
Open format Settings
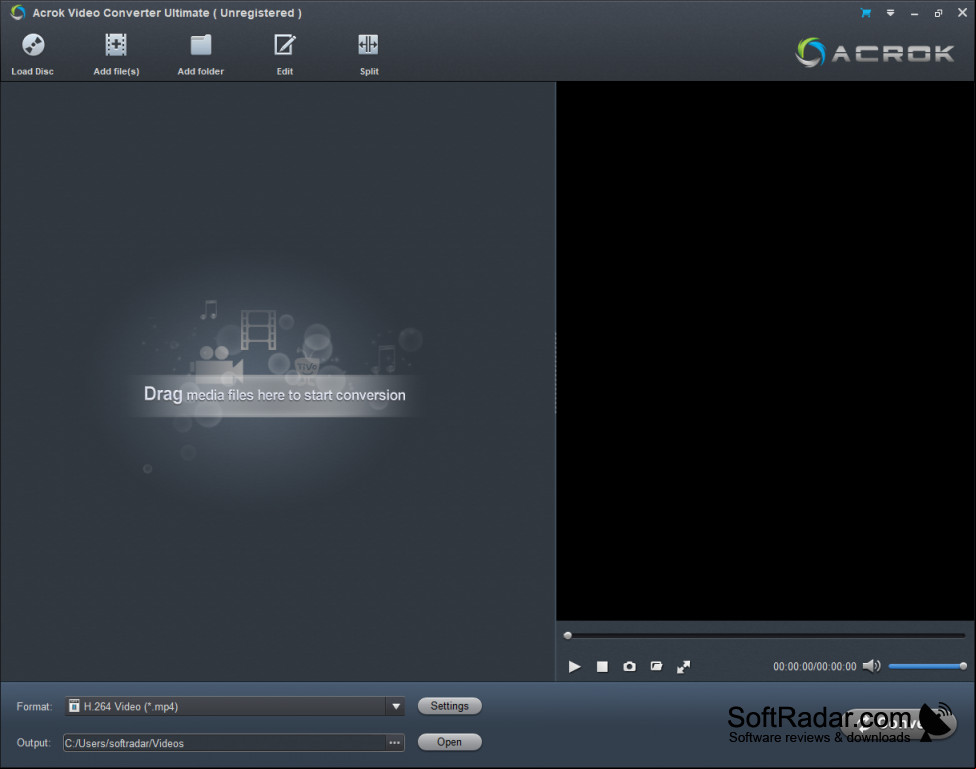click(449, 706)
